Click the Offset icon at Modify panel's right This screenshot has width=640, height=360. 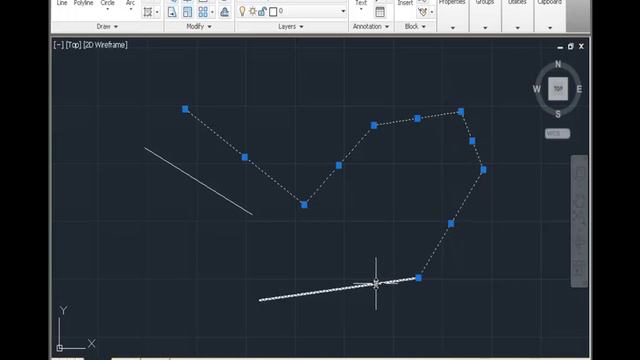(x=224, y=12)
